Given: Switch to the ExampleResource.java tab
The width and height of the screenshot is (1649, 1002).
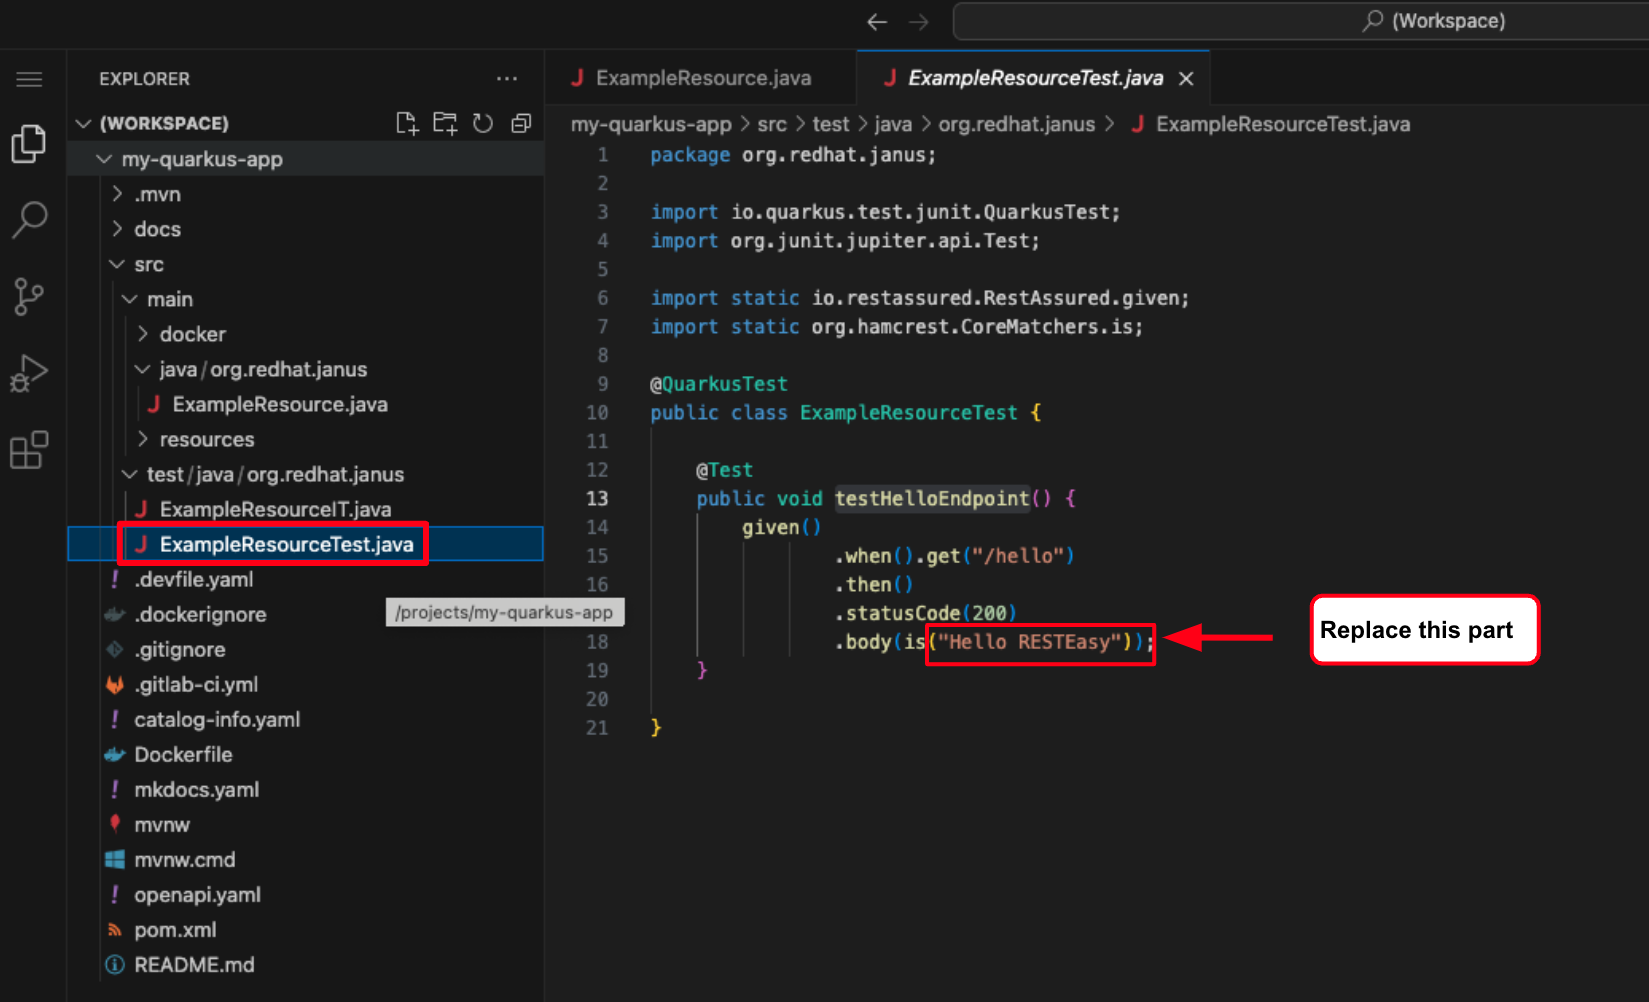Looking at the screenshot, I should coord(701,78).
